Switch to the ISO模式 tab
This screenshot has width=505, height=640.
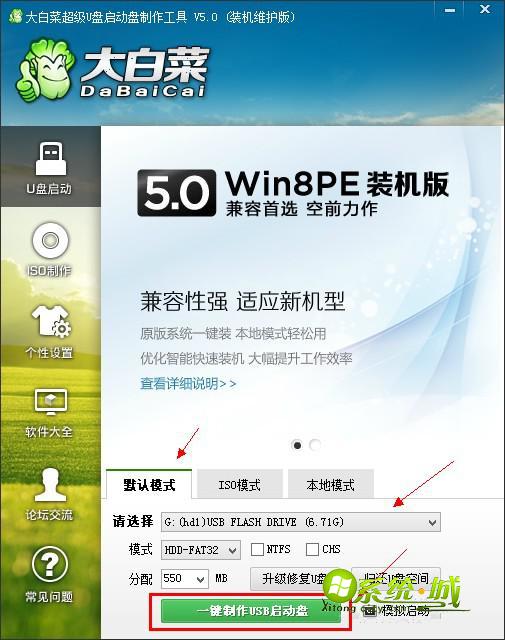point(240,484)
